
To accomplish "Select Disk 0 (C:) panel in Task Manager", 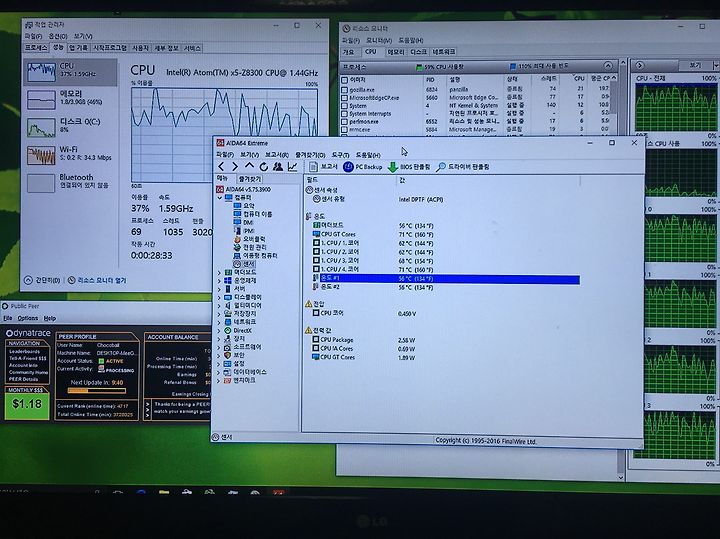I will pyautogui.click(x=70, y=127).
